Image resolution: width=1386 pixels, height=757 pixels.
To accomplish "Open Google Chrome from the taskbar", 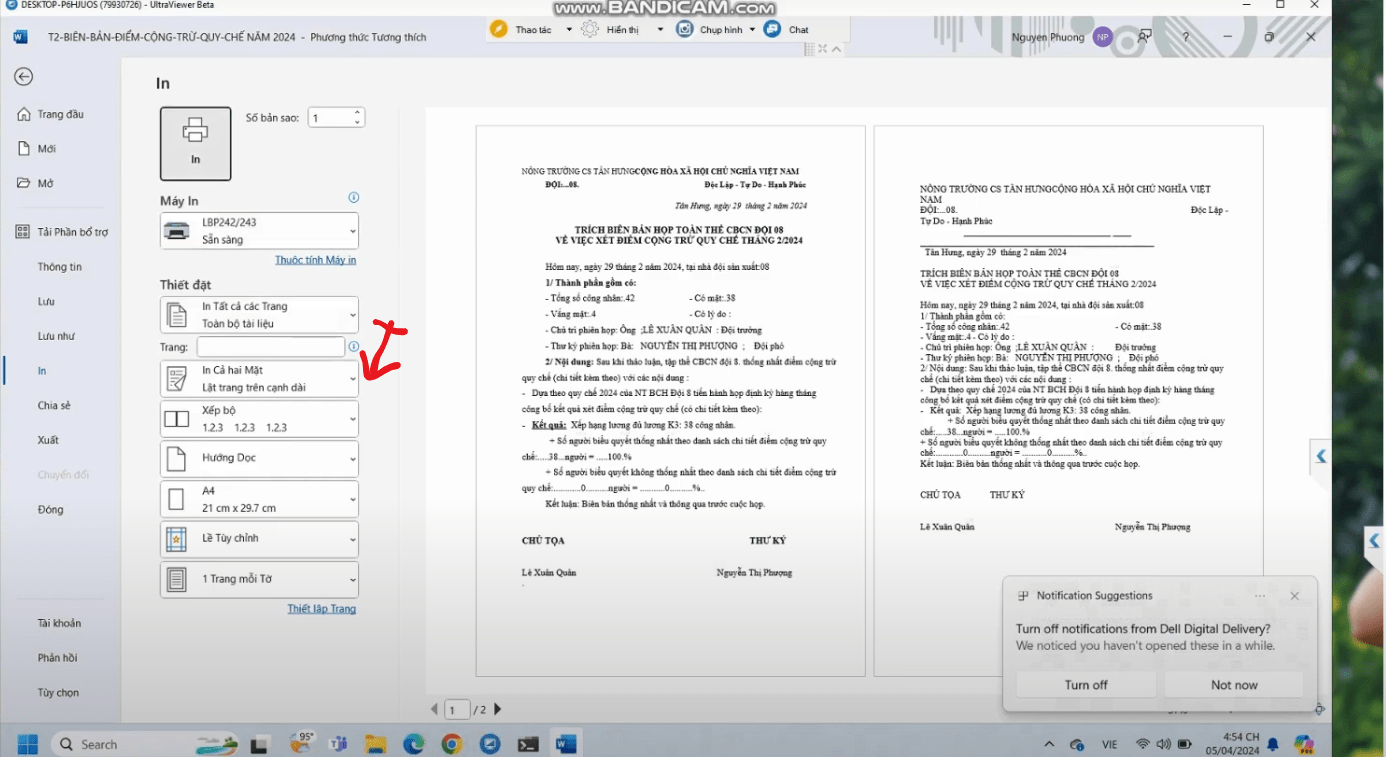I will tap(451, 744).
